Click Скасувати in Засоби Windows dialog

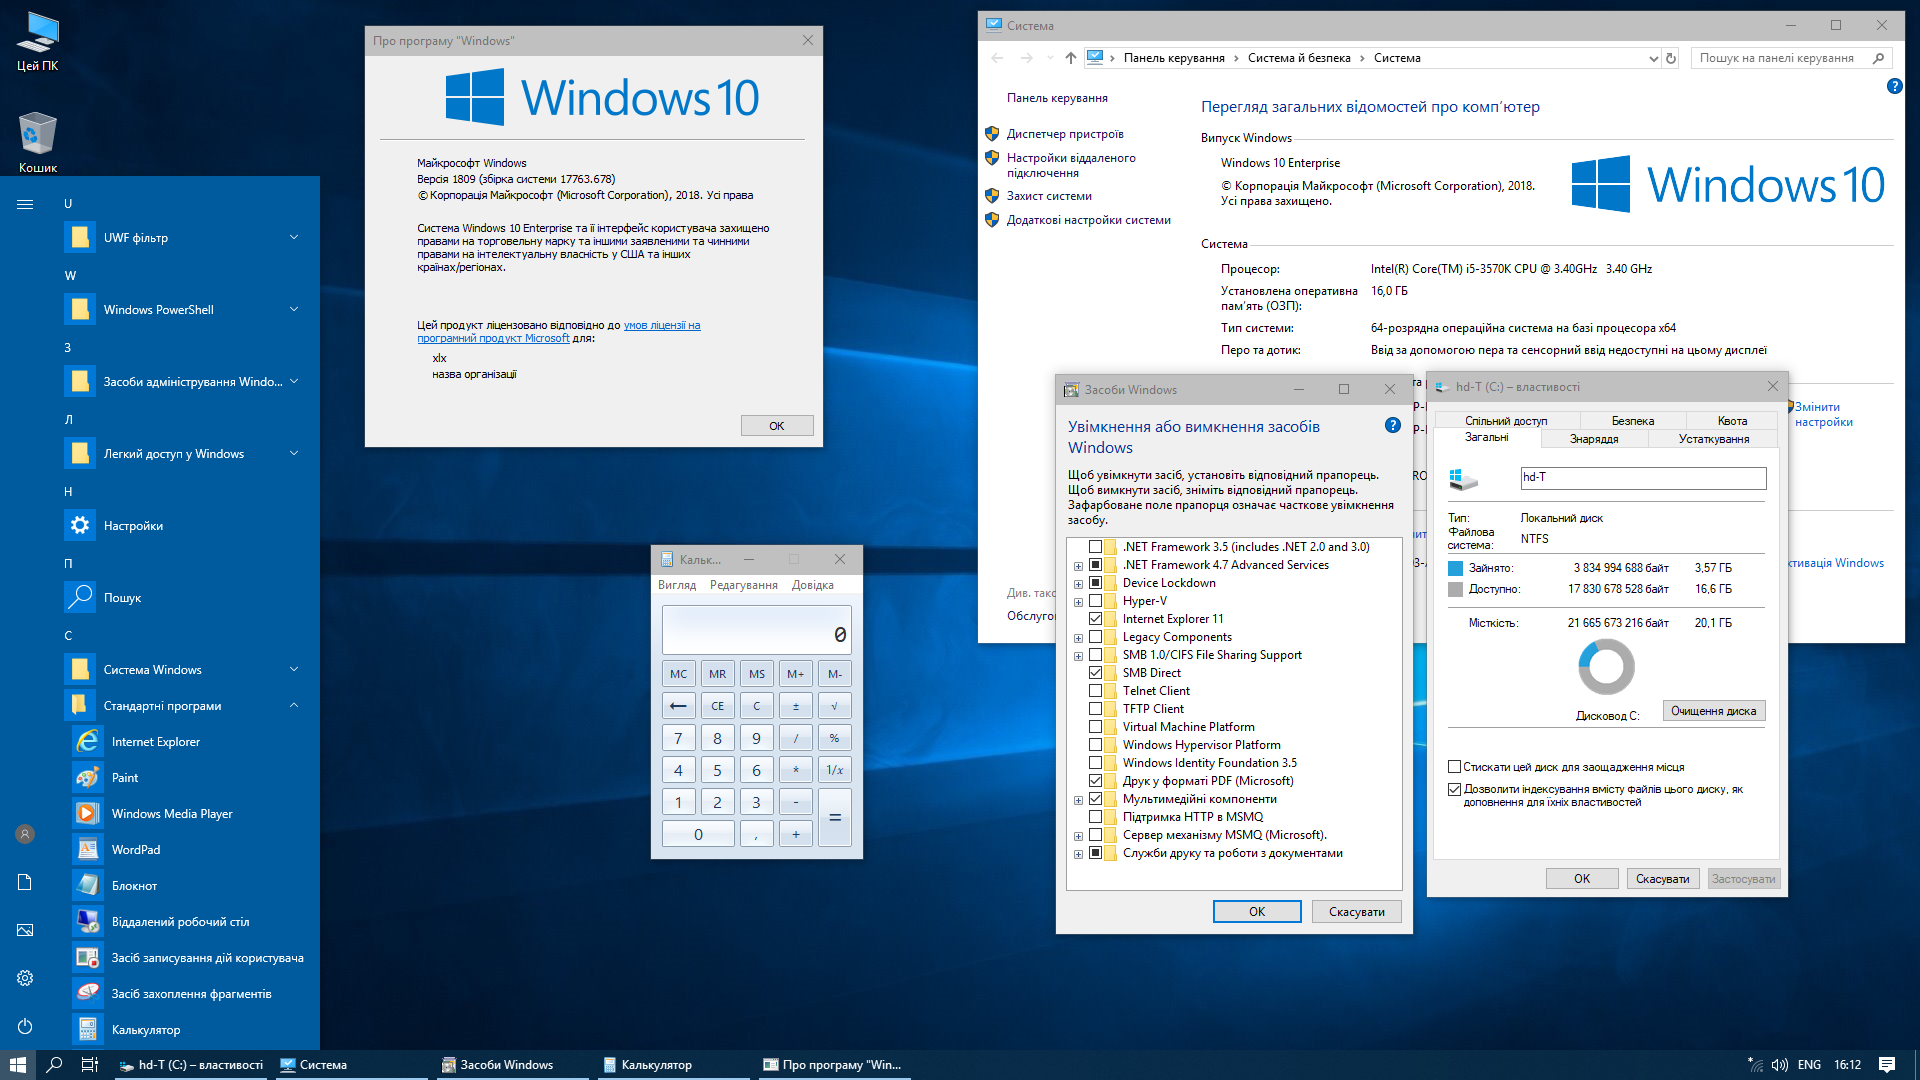pyautogui.click(x=1356, y=912)
